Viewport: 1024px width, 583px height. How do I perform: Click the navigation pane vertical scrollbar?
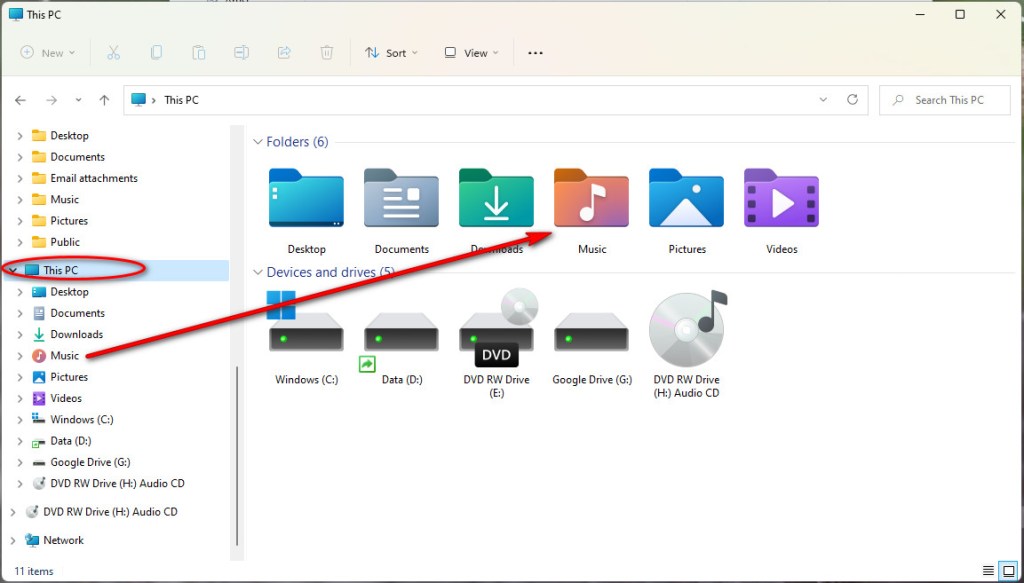tap(237, 450)
